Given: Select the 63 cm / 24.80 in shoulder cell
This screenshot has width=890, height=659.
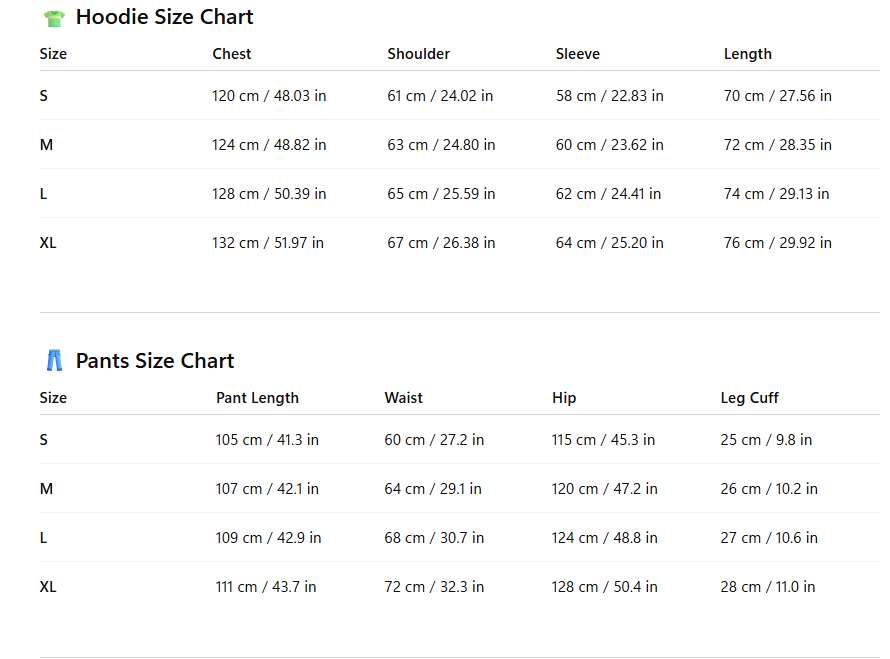Looking at the screenshot, I should 441,145.
